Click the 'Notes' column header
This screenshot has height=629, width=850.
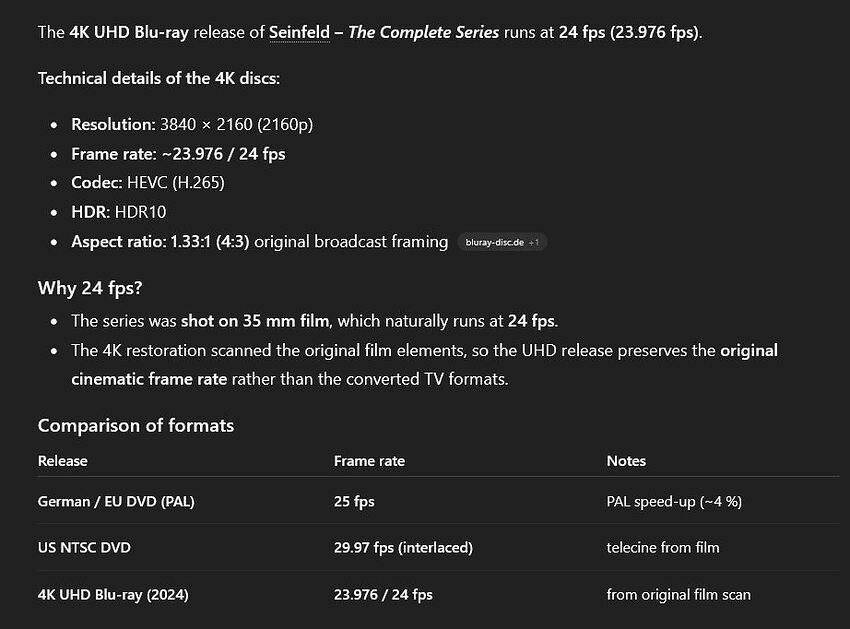pos(626,461)
